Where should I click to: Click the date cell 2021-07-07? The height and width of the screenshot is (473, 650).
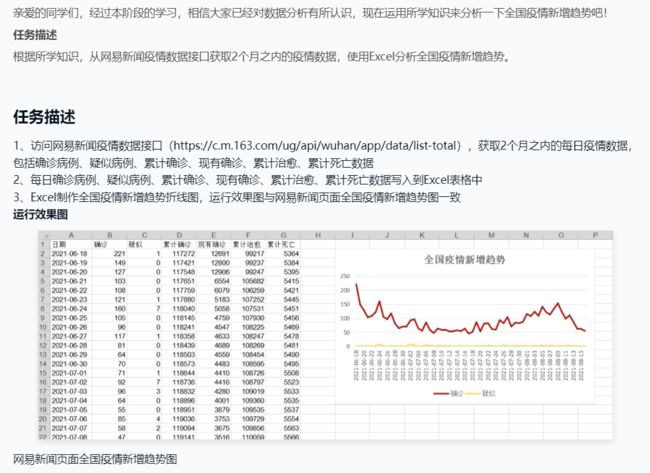coord(70,428)
